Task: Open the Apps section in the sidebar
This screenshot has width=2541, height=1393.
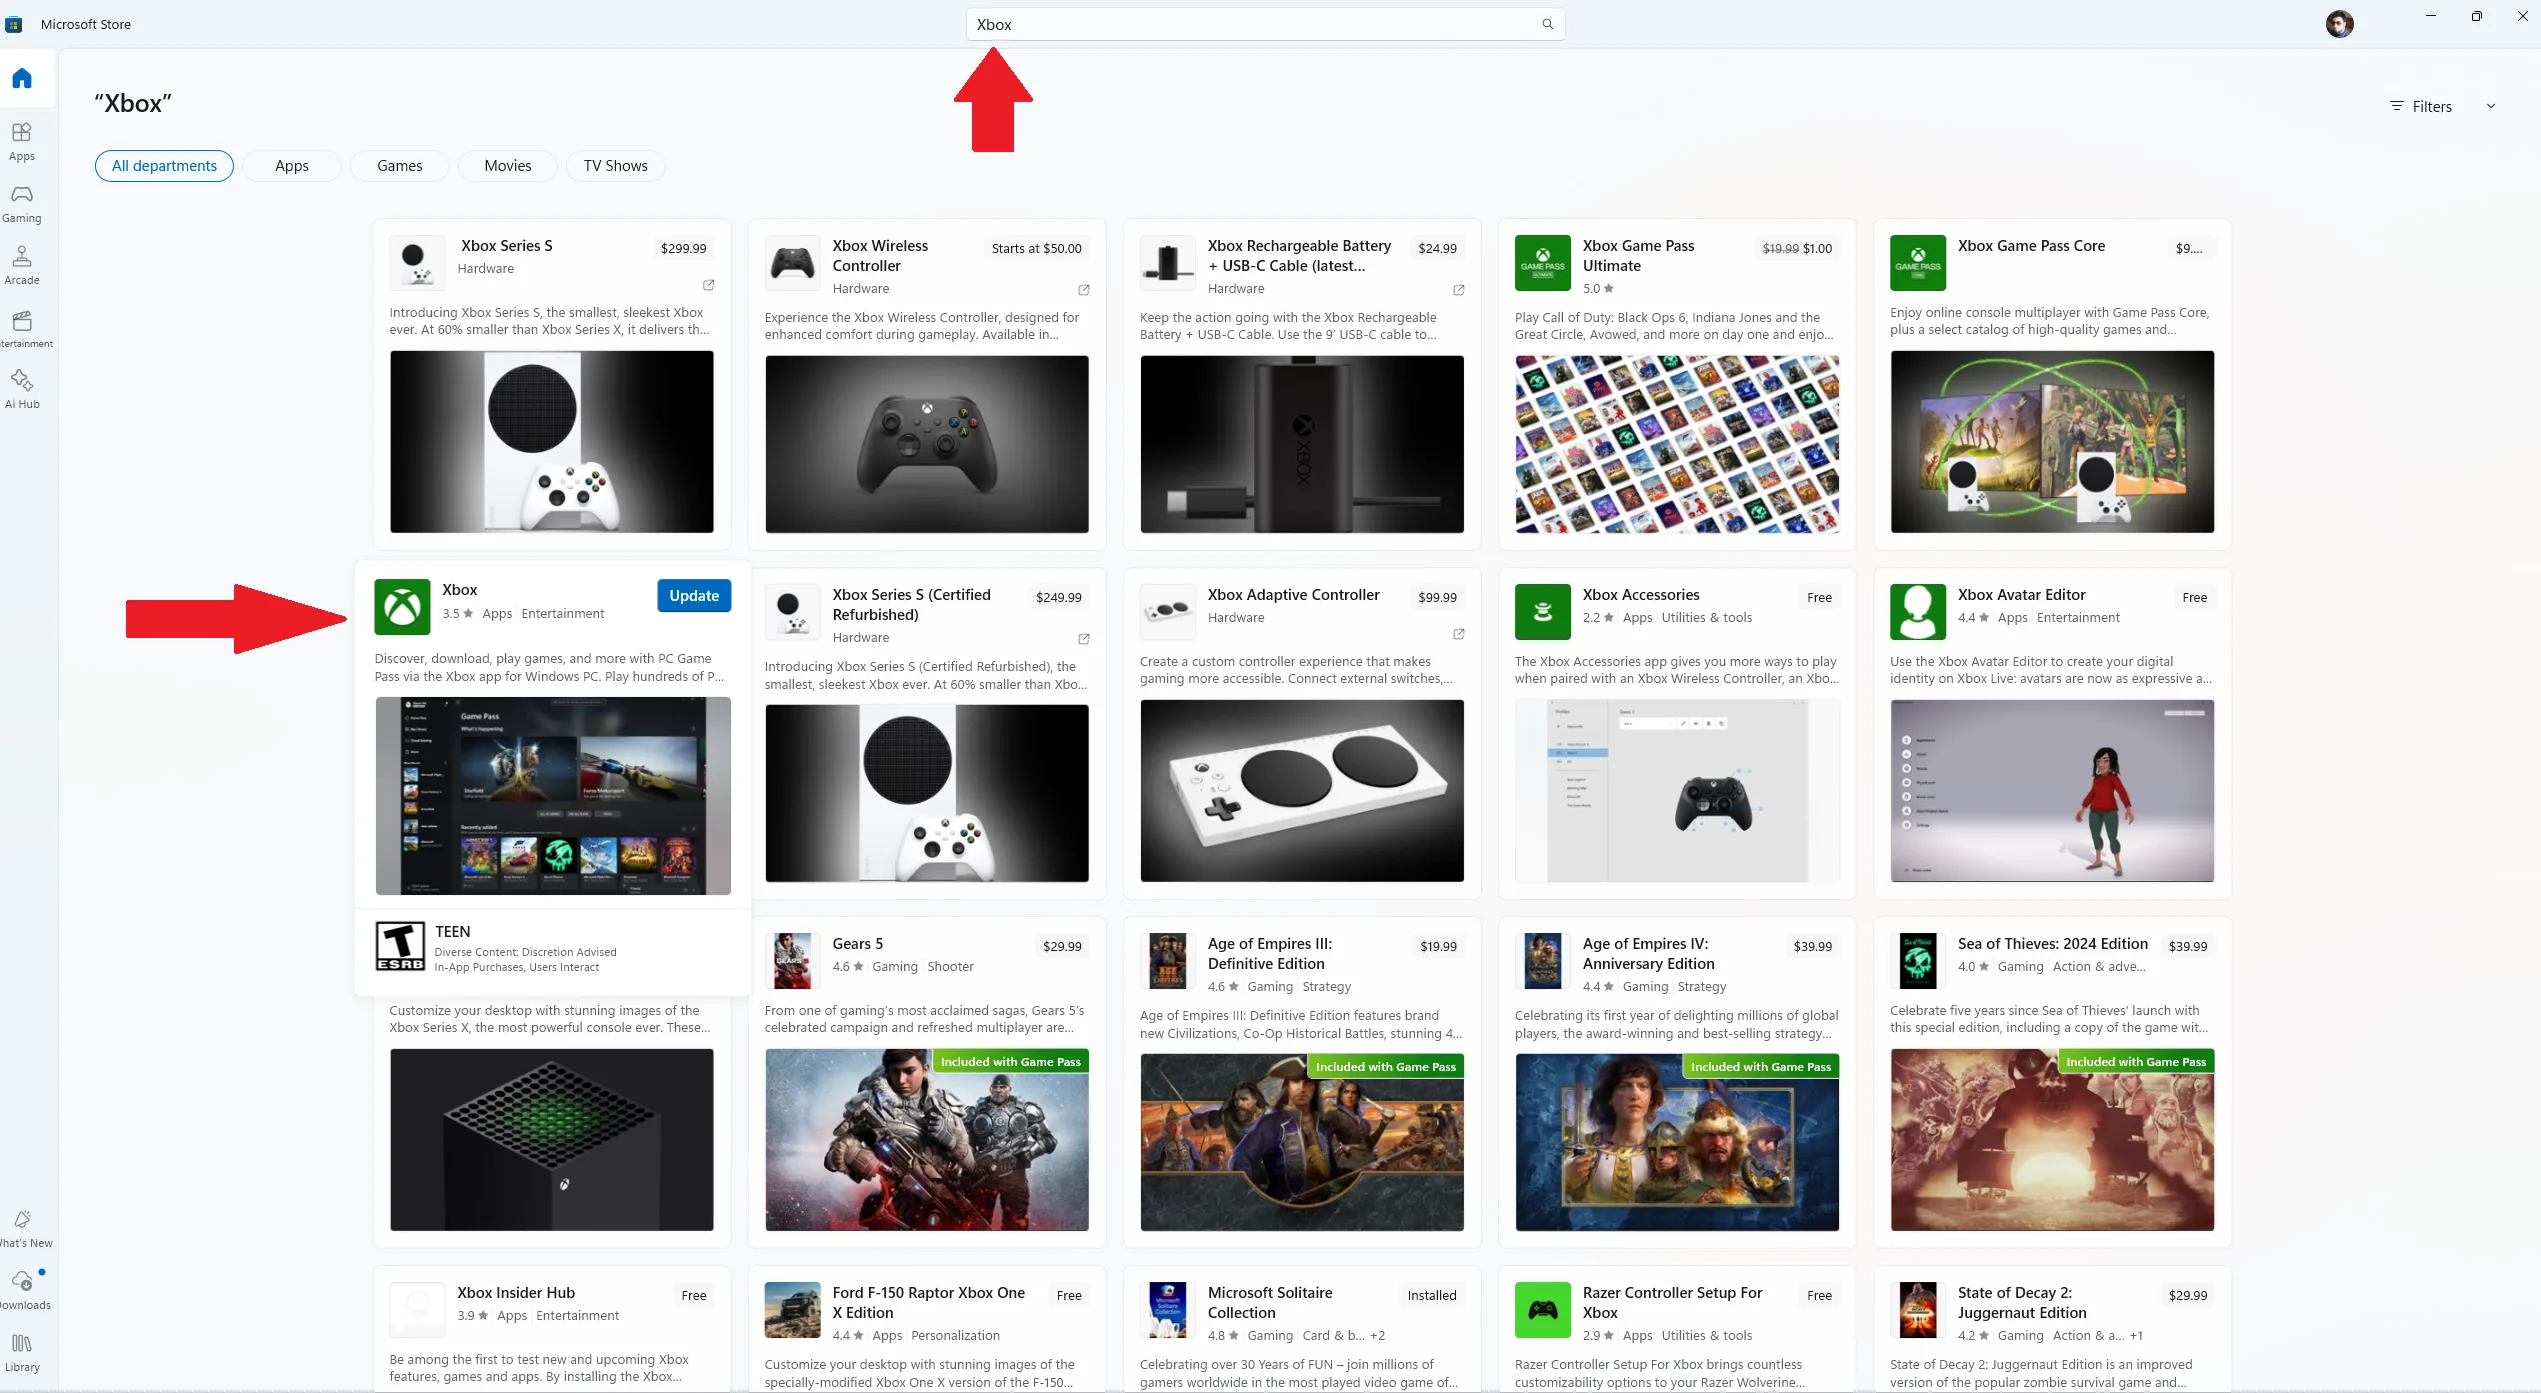Action: pyautogui.click(x=22, y=141)
